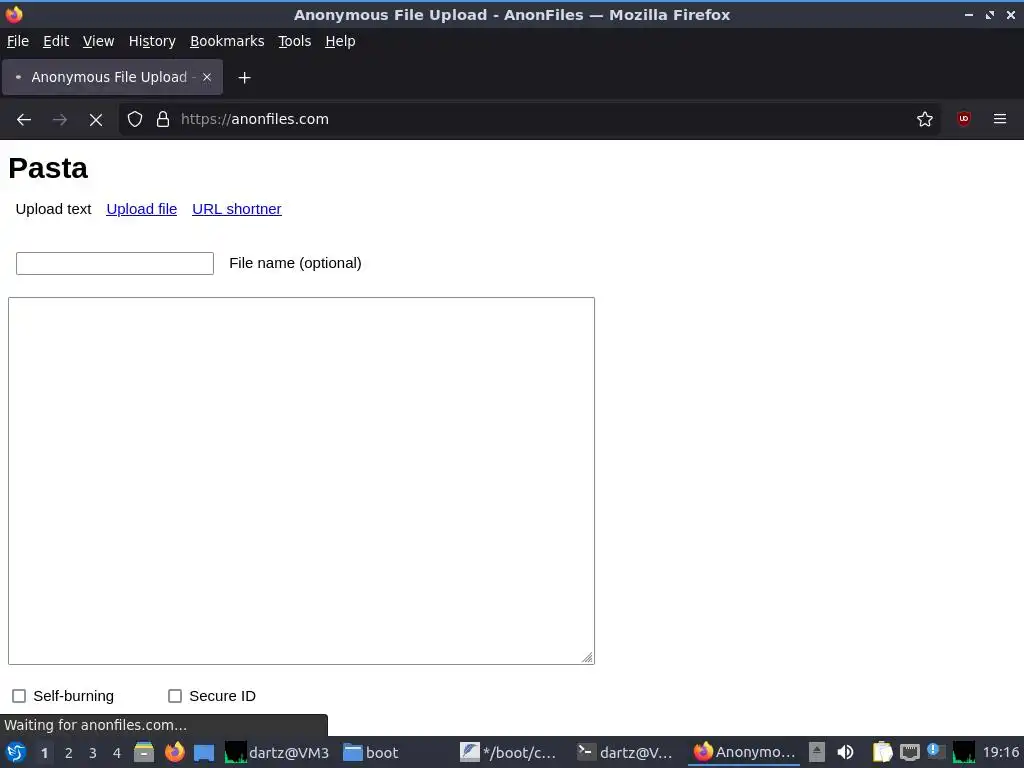Click the CPU monitor tray graph
This screenshot has height=768, width=1024.
pyautogui.click(x=963, y=752)
